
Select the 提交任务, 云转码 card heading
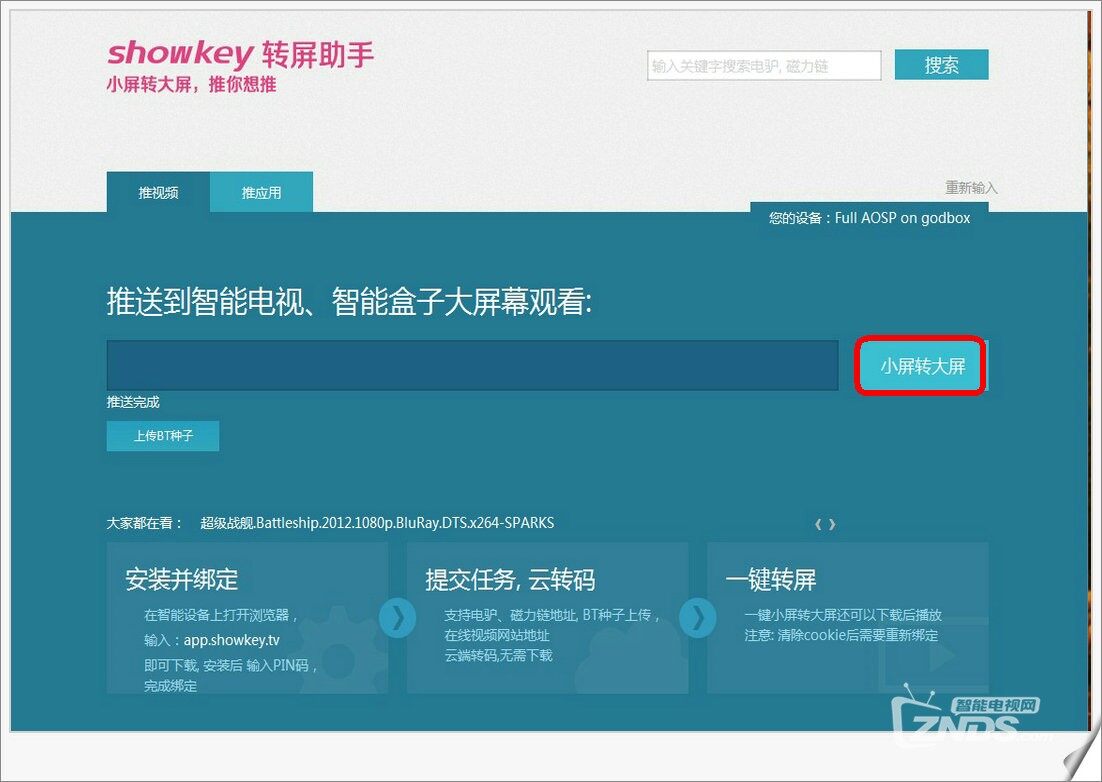(x=510, y=580)
